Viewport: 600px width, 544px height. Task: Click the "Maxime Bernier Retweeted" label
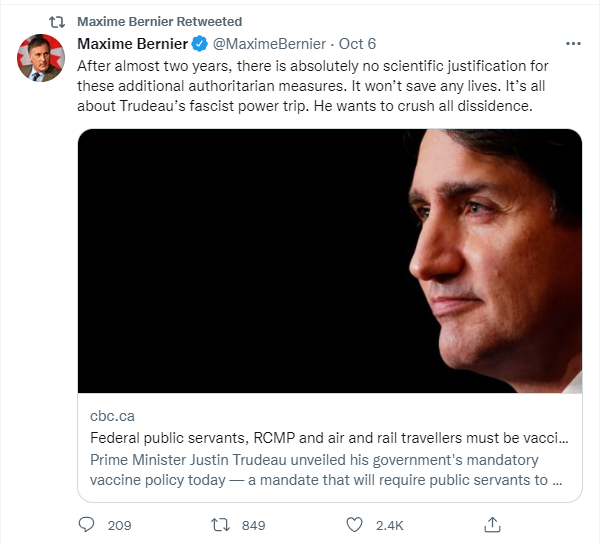tap(159, 22)
